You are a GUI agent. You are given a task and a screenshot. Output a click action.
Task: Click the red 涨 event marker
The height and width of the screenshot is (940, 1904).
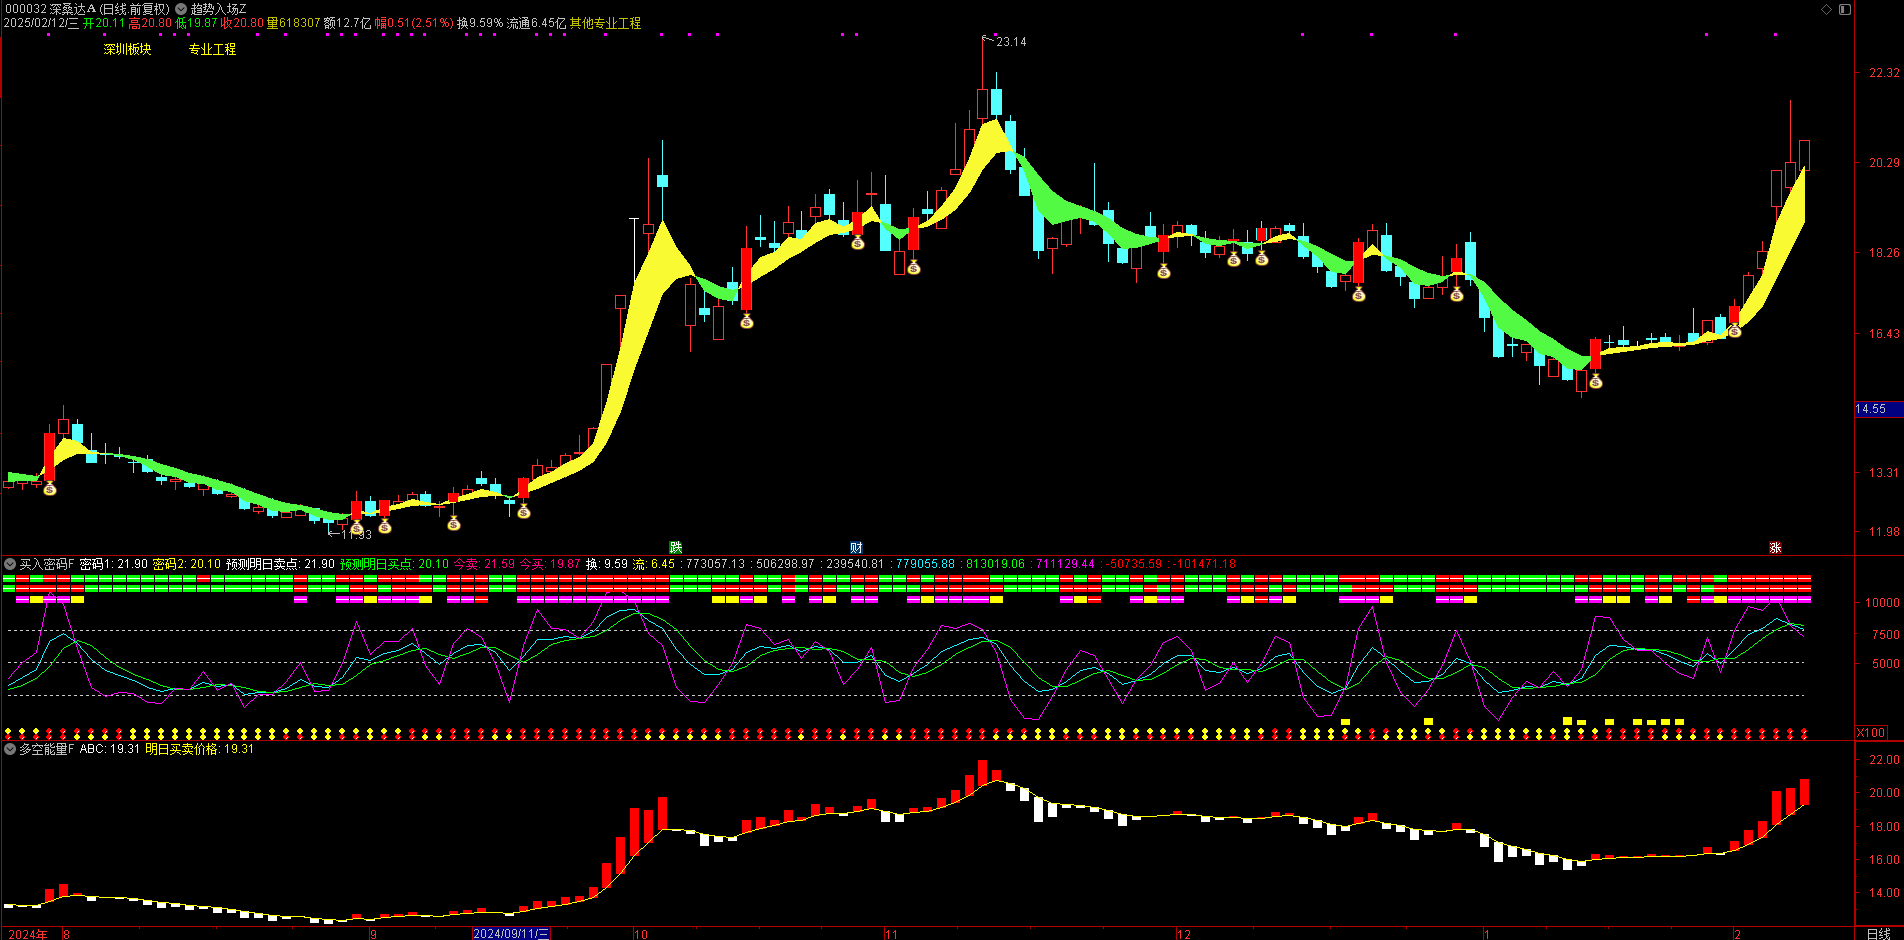(1775, 547)
